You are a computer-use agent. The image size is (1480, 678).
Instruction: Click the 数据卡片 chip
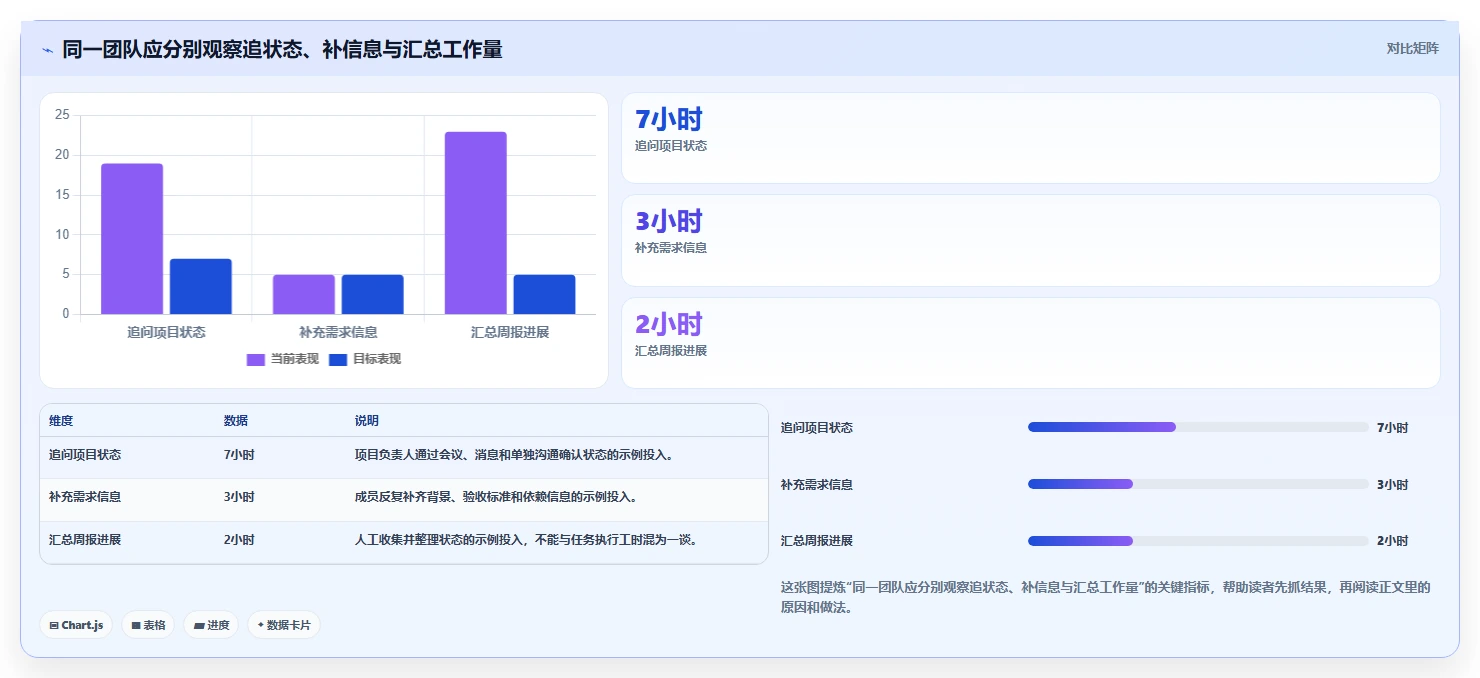pos(284,625)
